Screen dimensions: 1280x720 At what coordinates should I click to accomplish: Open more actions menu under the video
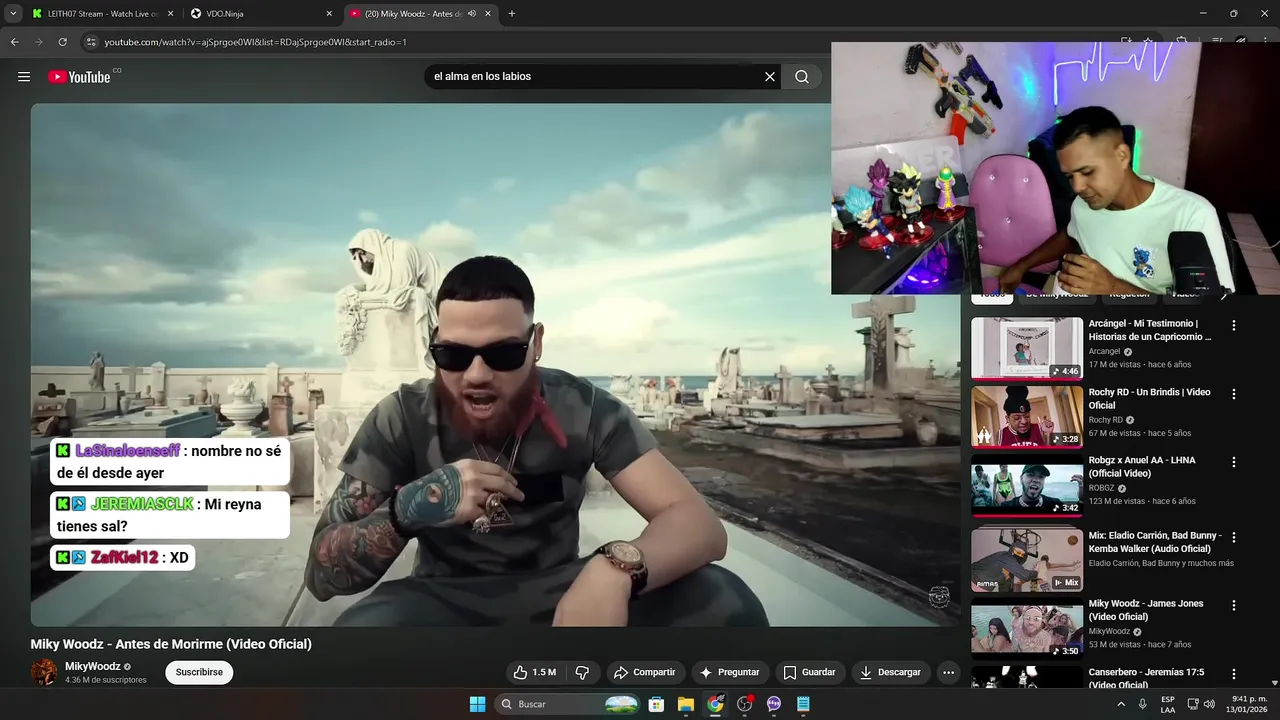[949, 672]
